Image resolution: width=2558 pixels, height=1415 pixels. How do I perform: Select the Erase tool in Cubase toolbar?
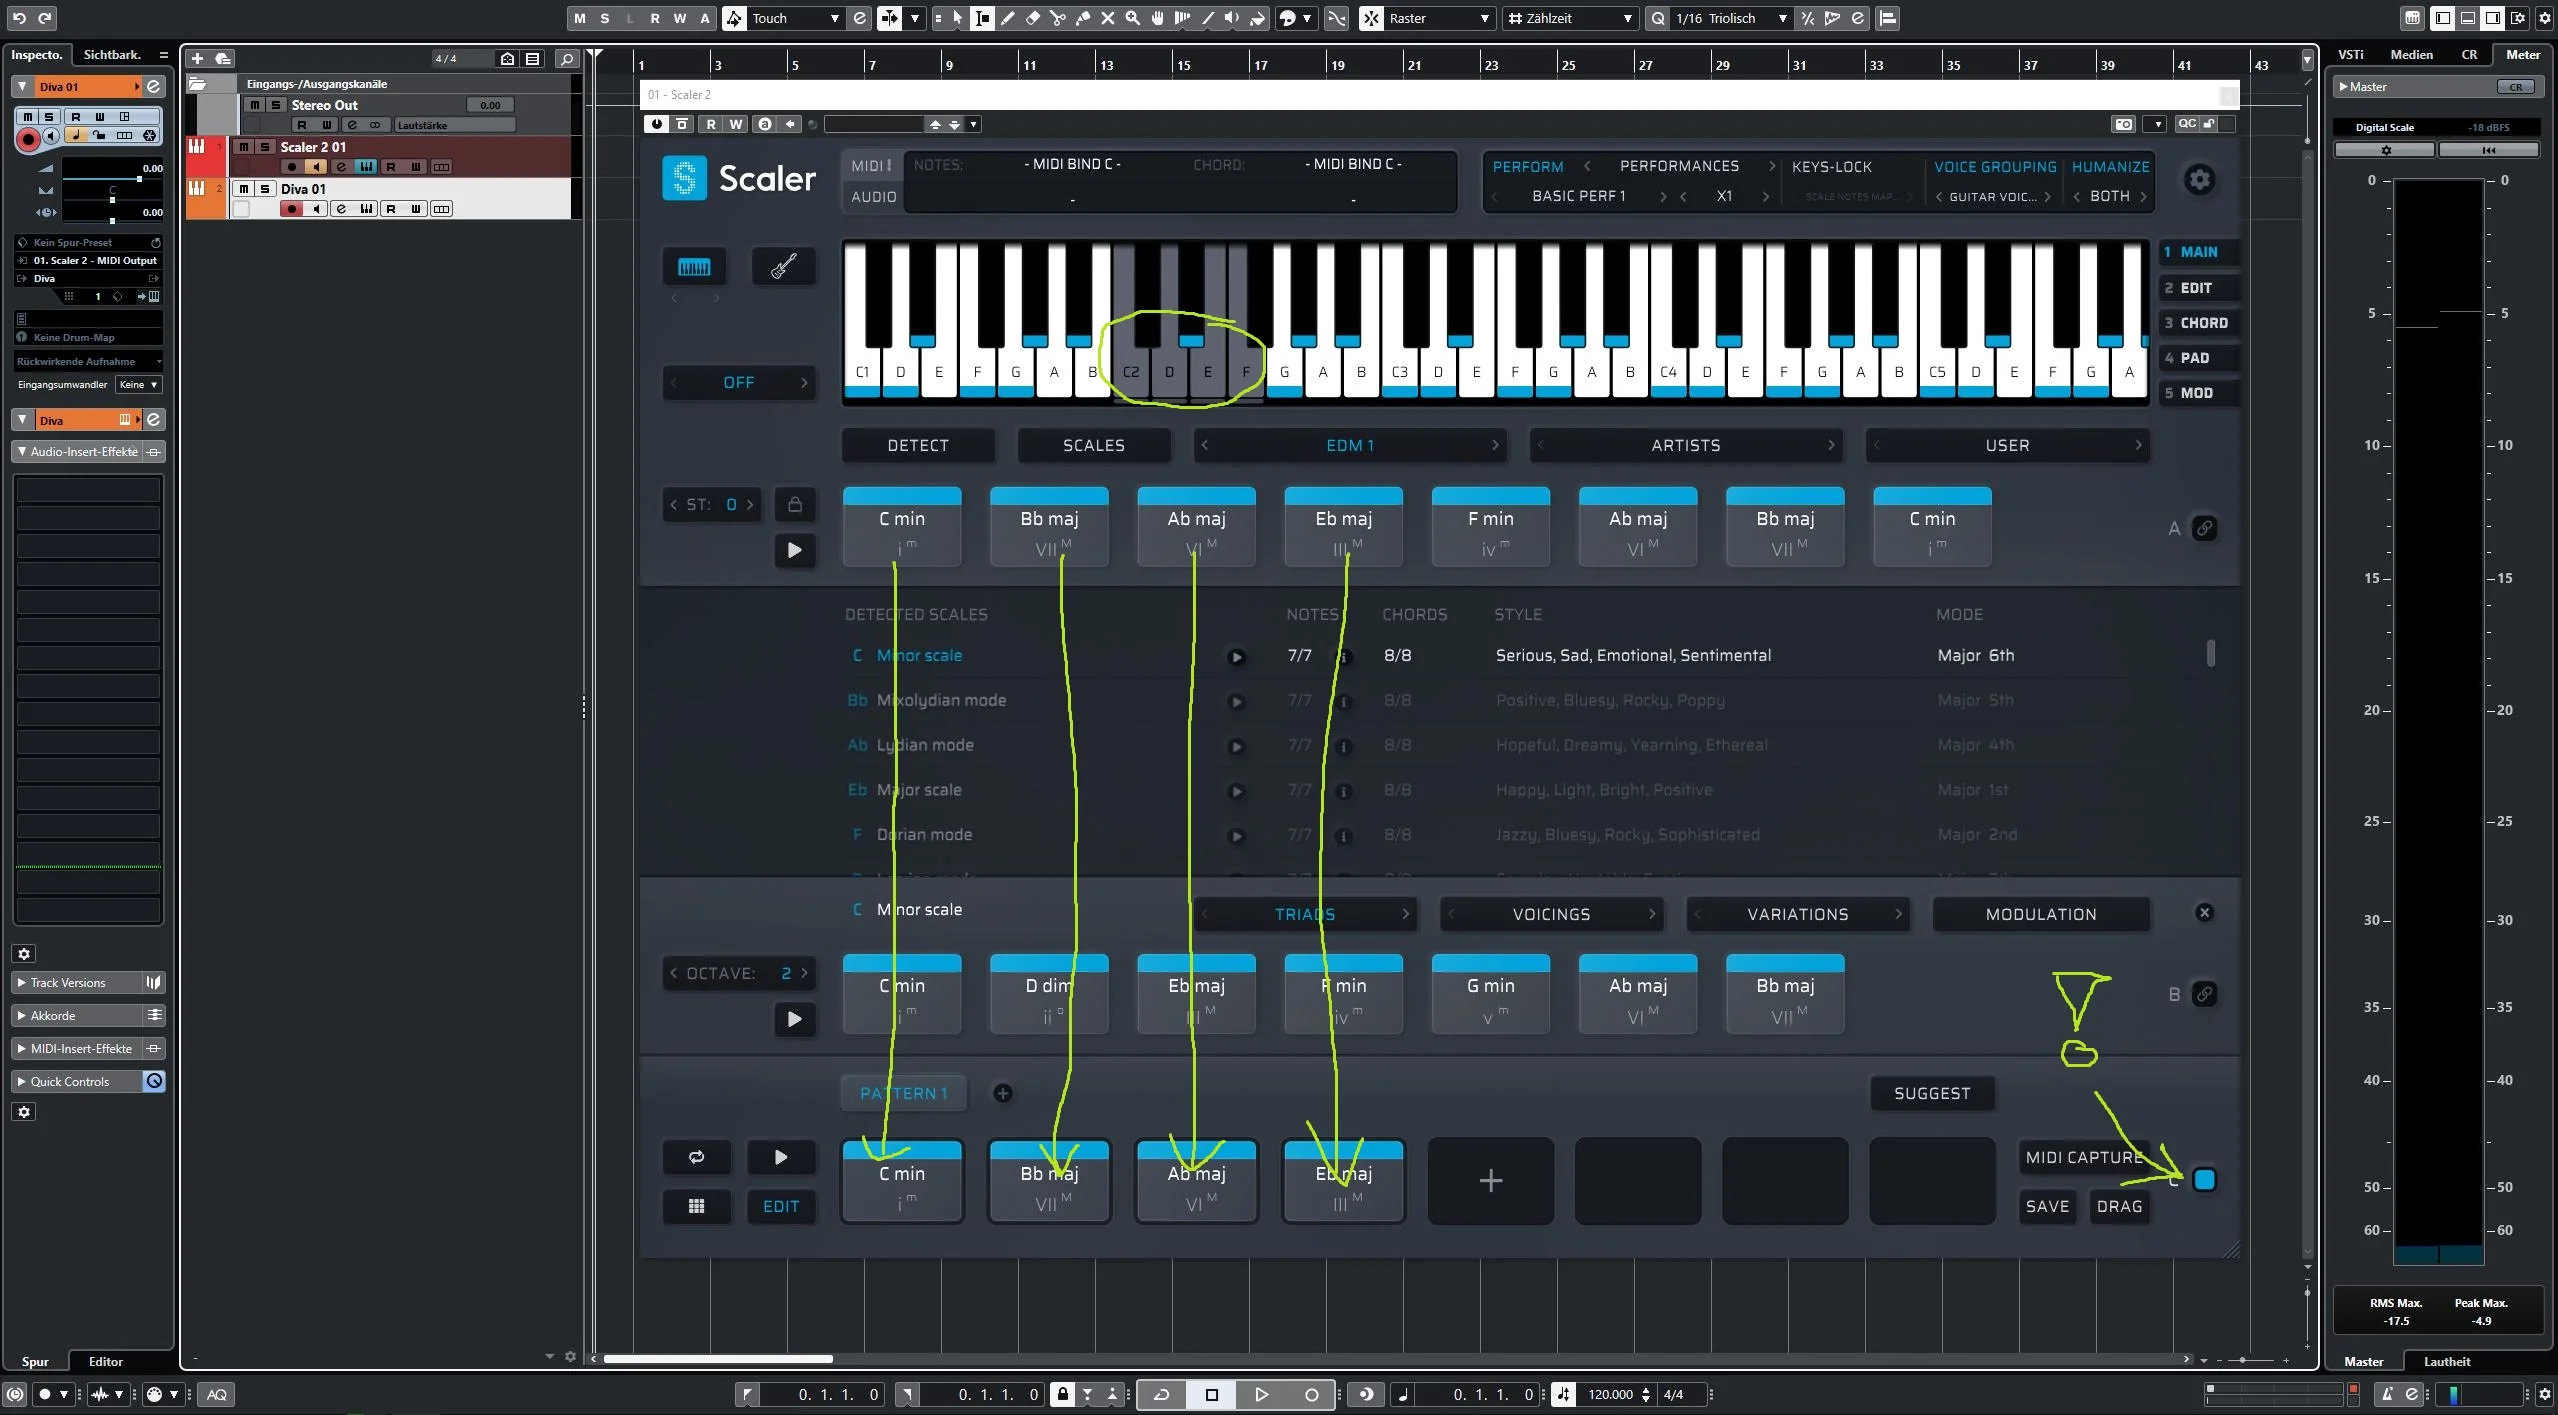click(x=1033, y=18)
